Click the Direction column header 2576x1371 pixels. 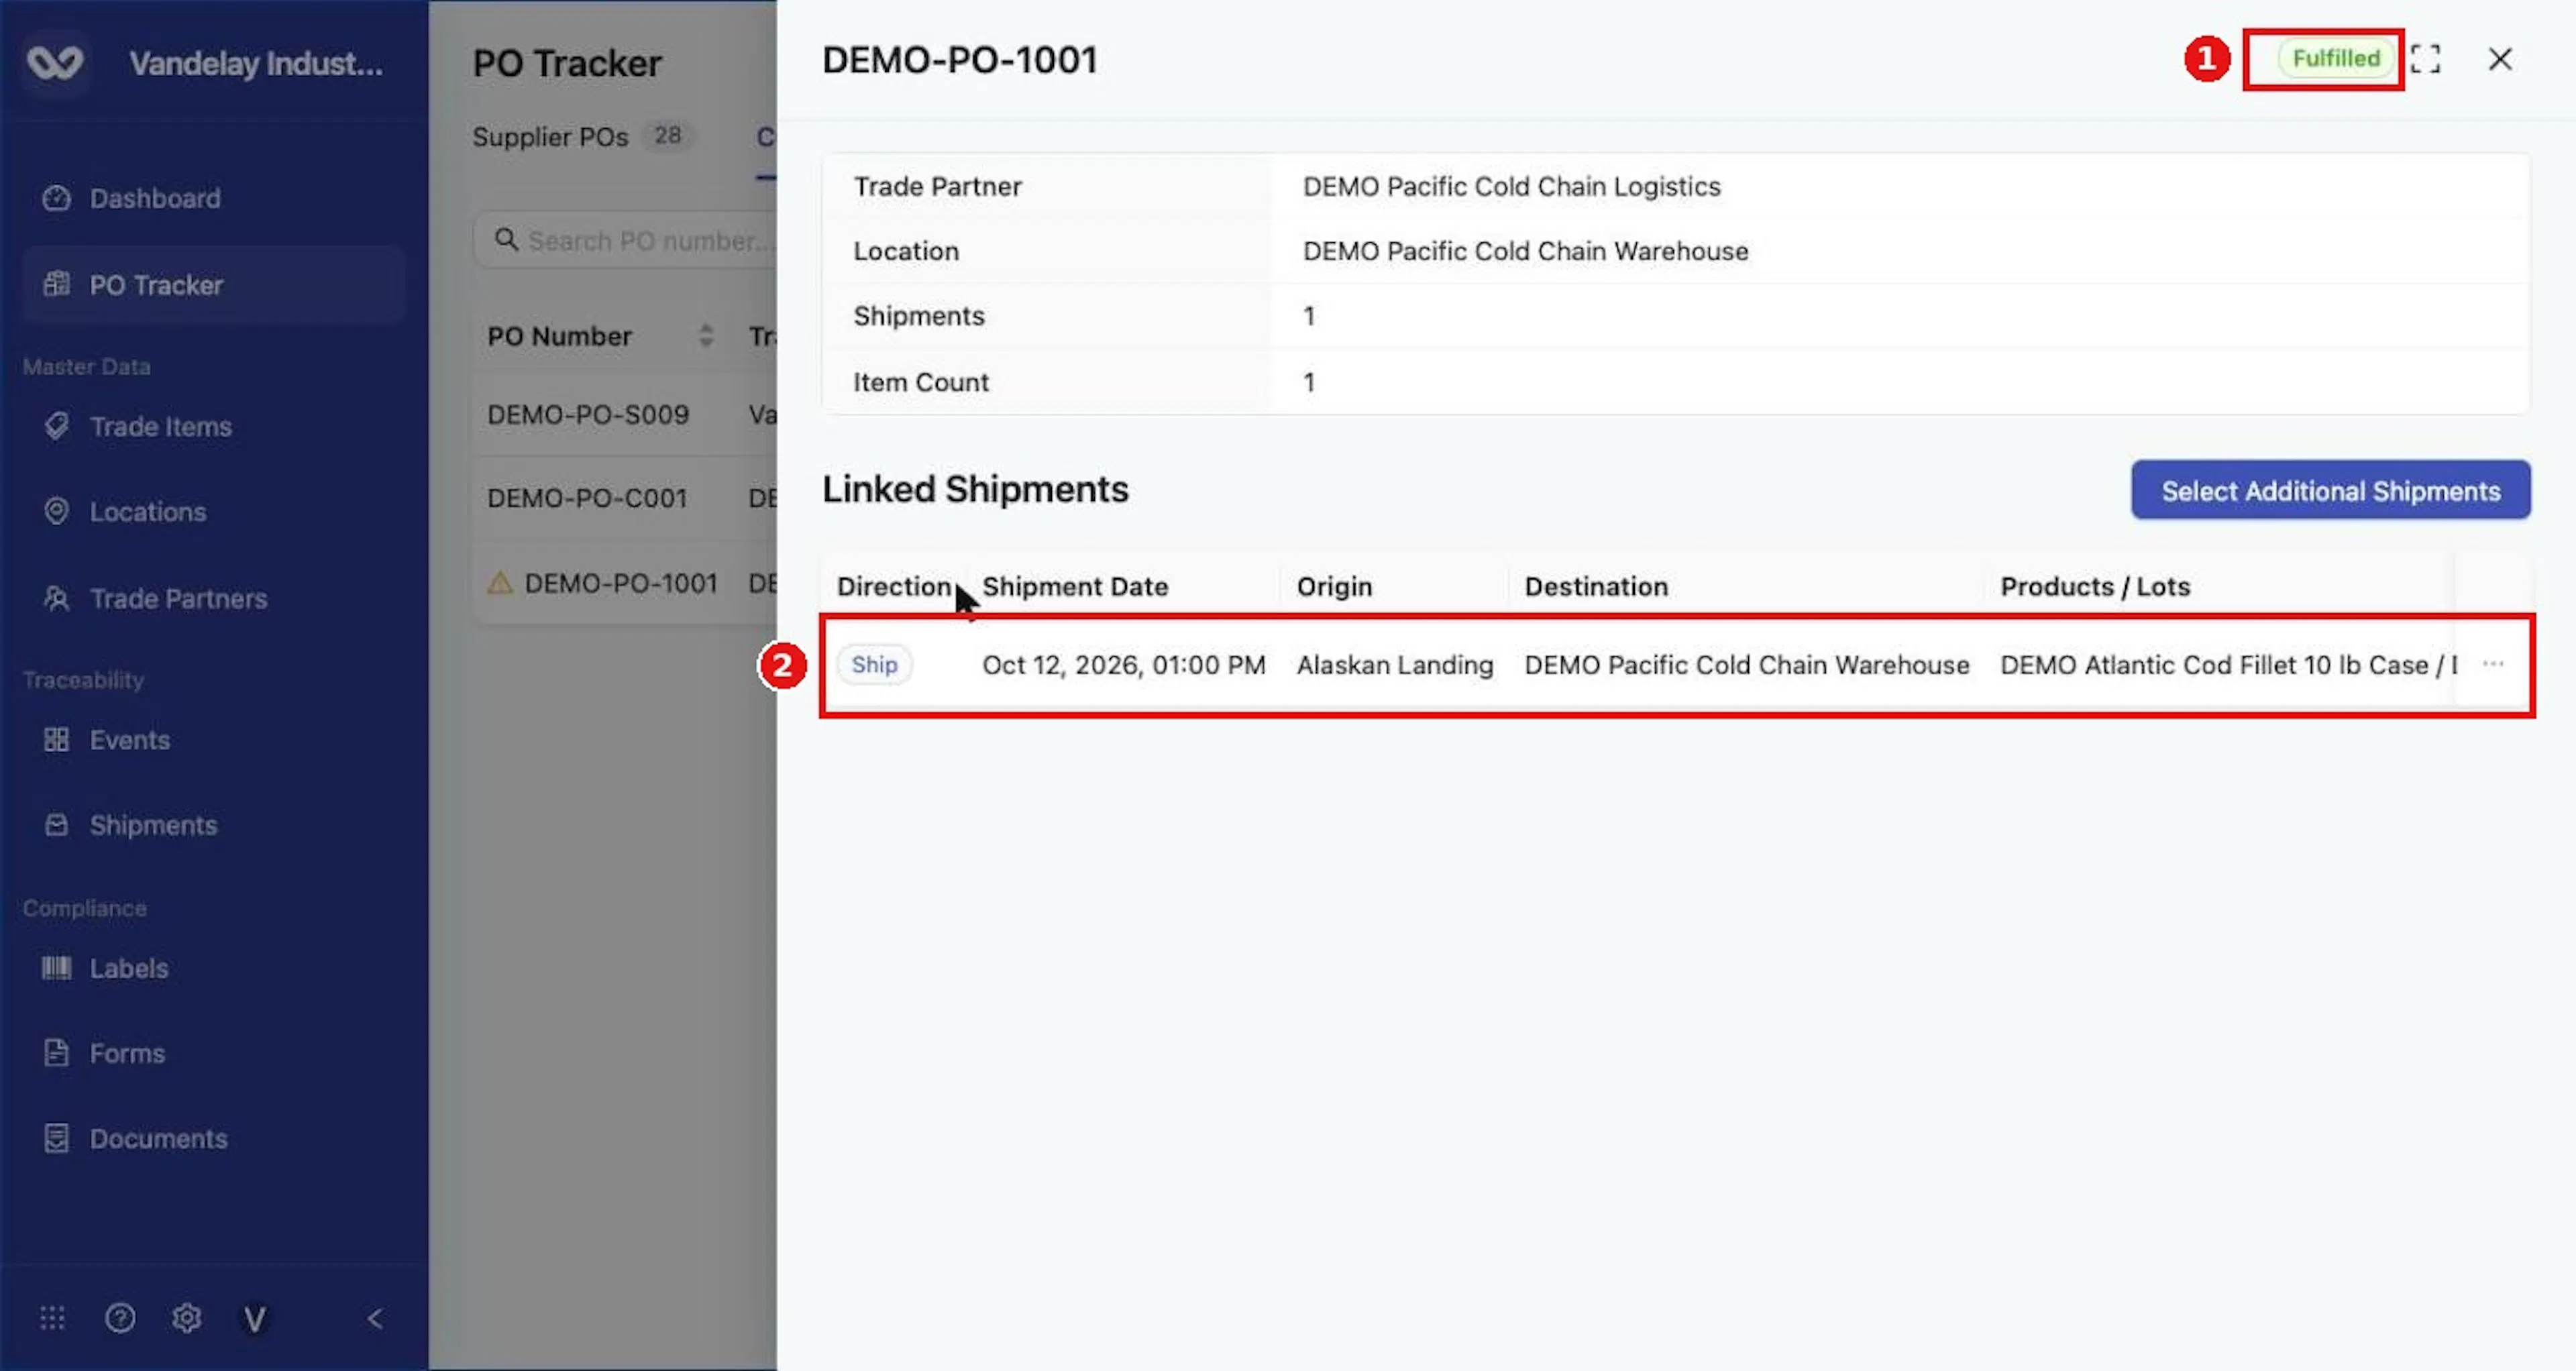pos(894,587)
